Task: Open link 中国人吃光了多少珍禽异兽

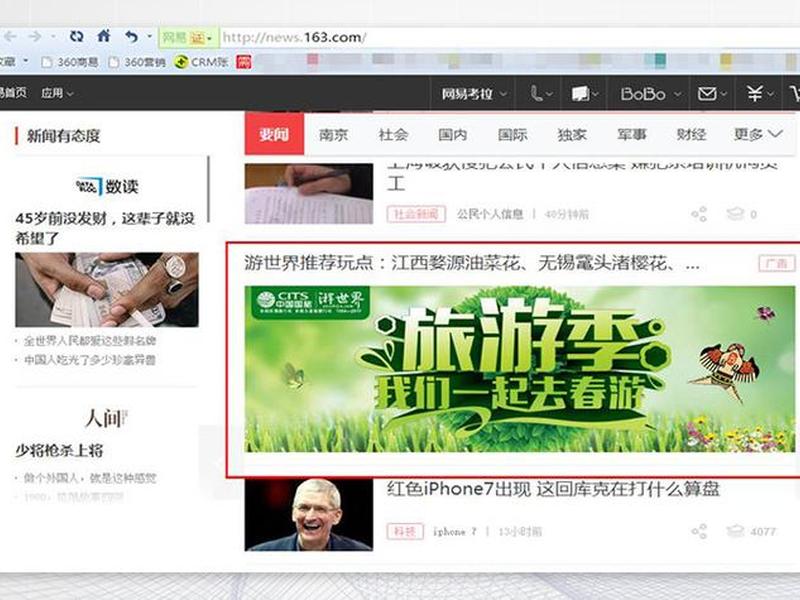Action: (90, 360)
